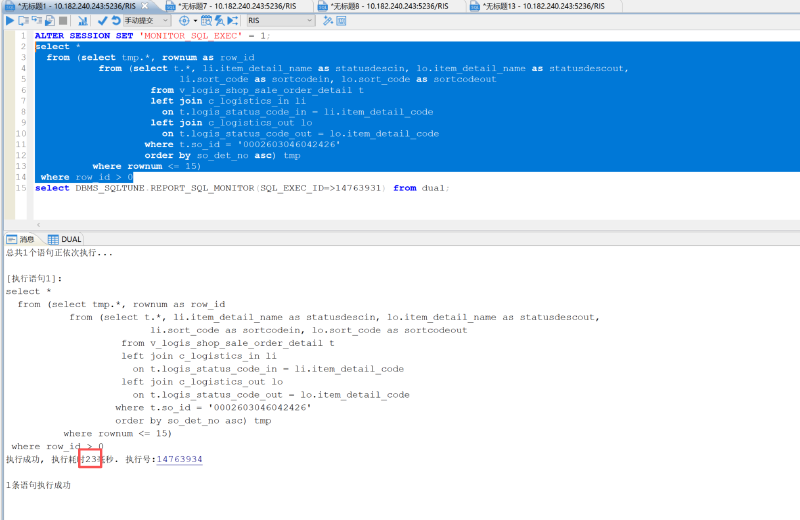This screenshot has height=520, width=800.
Task: Click the lightning magnifier toolbar icon
Action: tap(219, 20)
